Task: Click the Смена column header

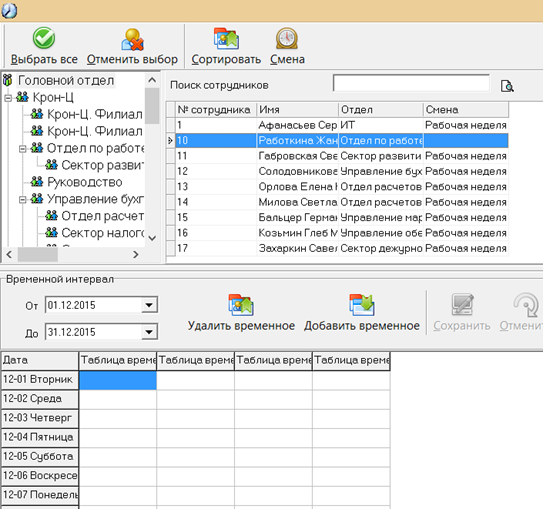Action: coord(465,110)
